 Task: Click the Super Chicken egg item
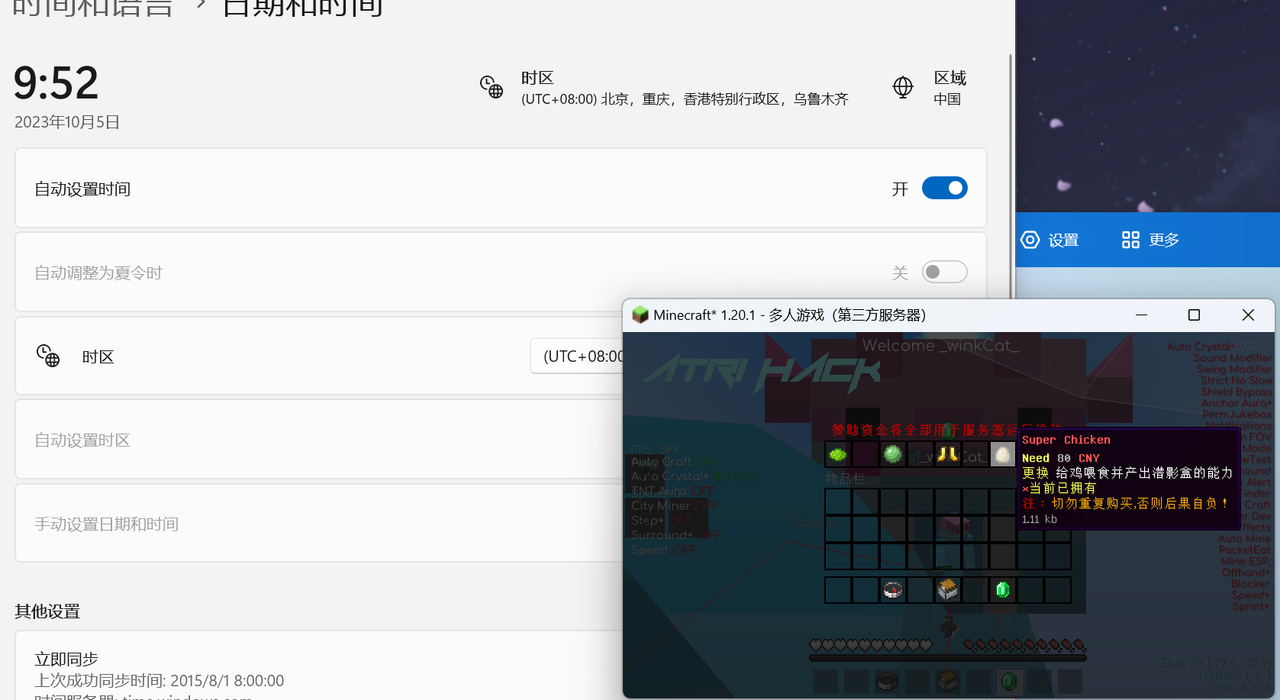1002,455
